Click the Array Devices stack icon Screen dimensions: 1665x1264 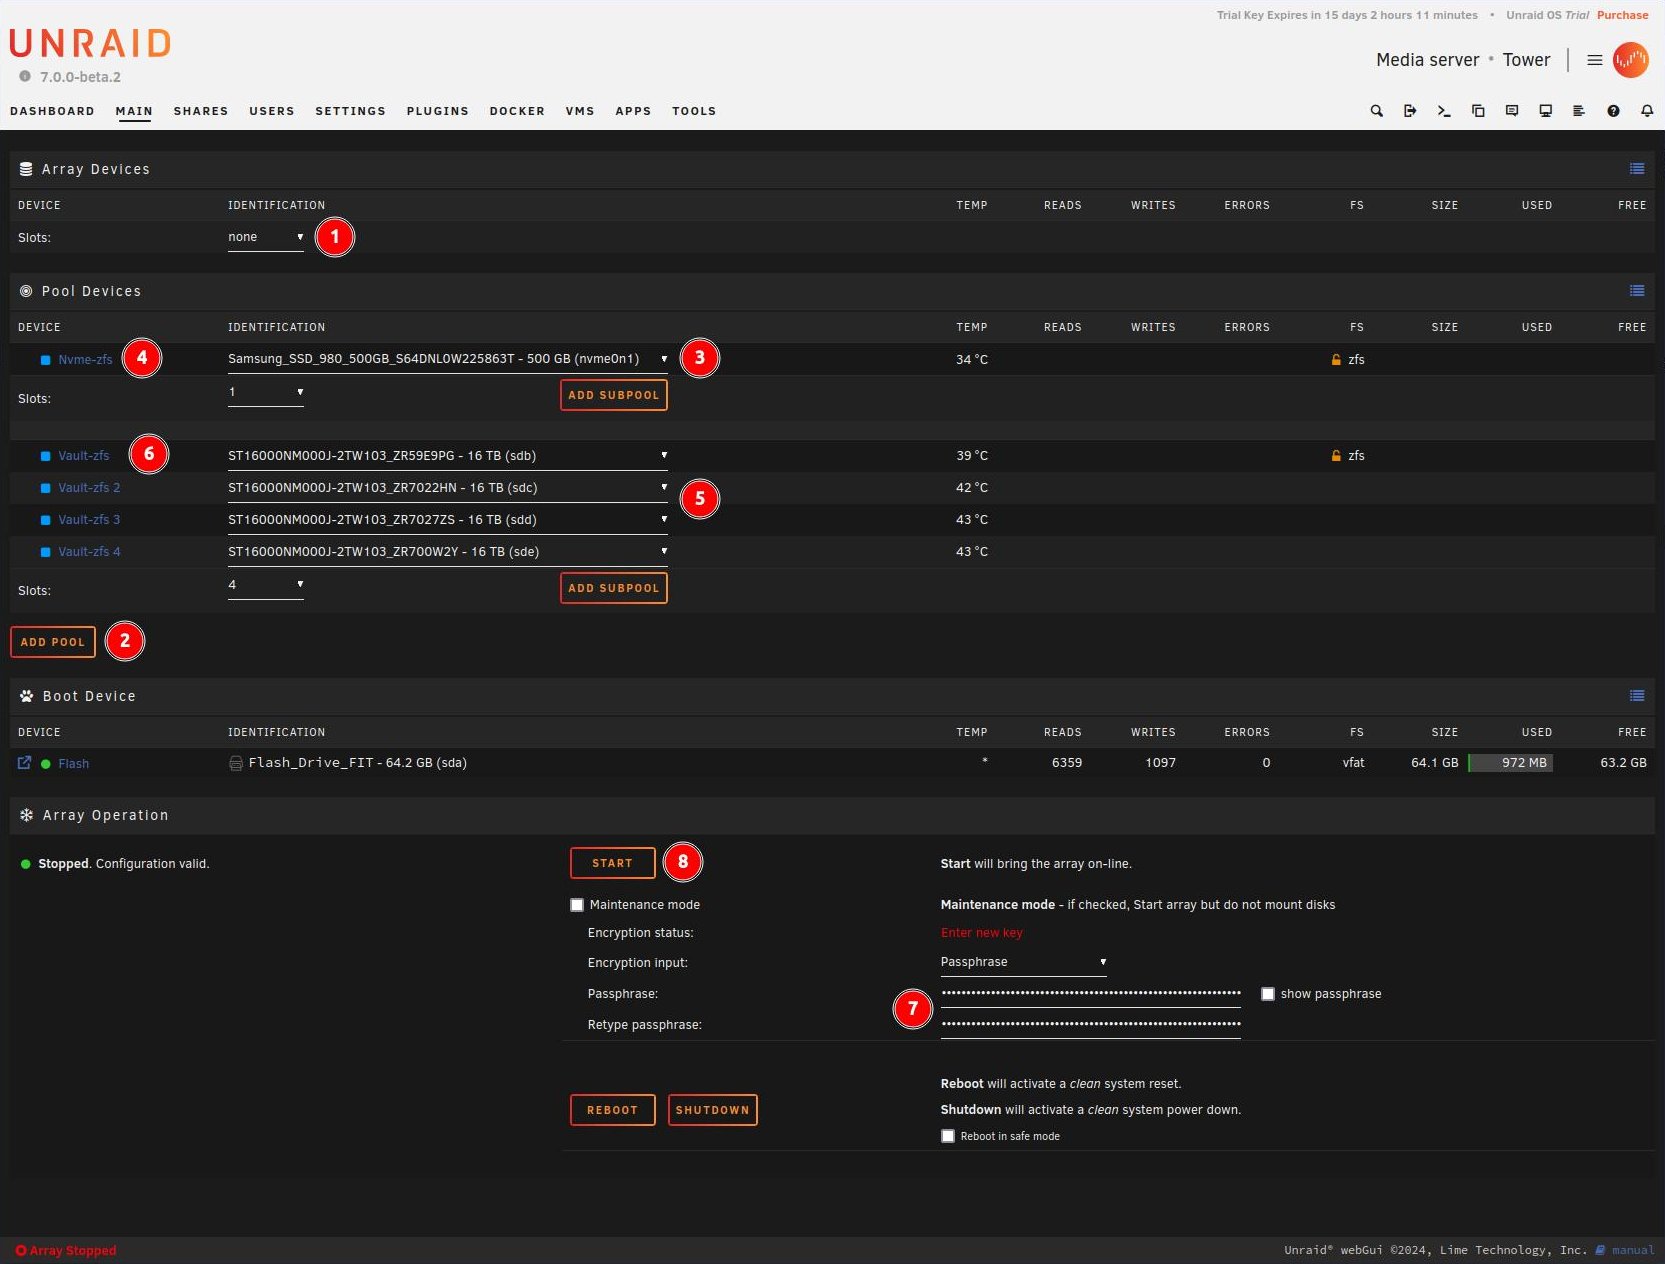point(26,169)
